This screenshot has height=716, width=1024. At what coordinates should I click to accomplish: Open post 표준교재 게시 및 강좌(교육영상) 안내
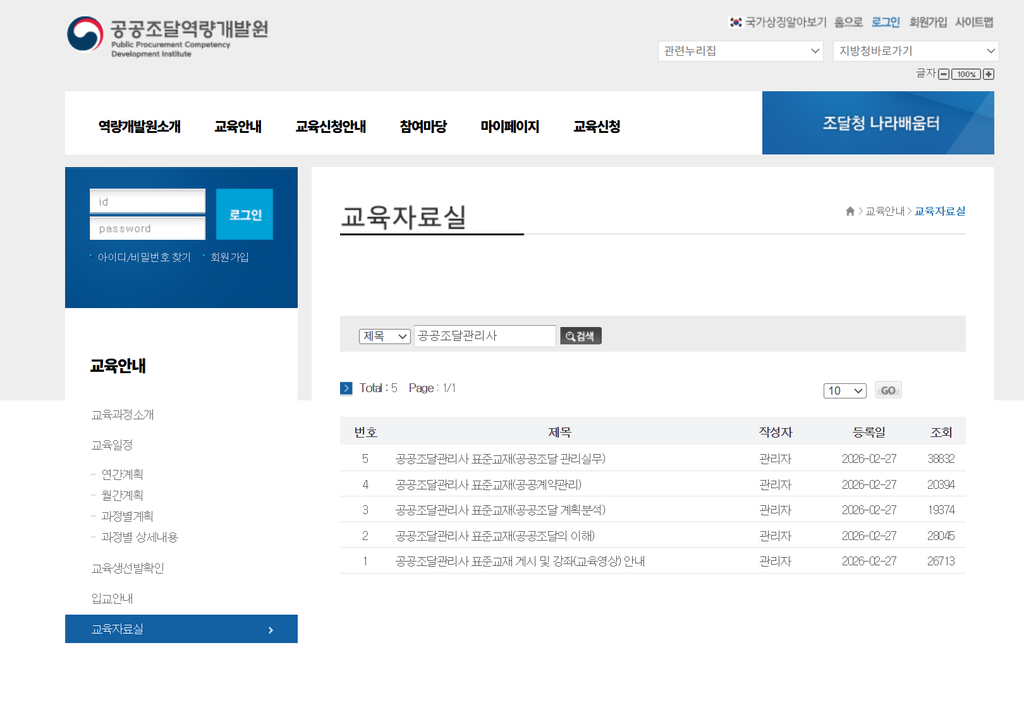click(x=520, y=562)
